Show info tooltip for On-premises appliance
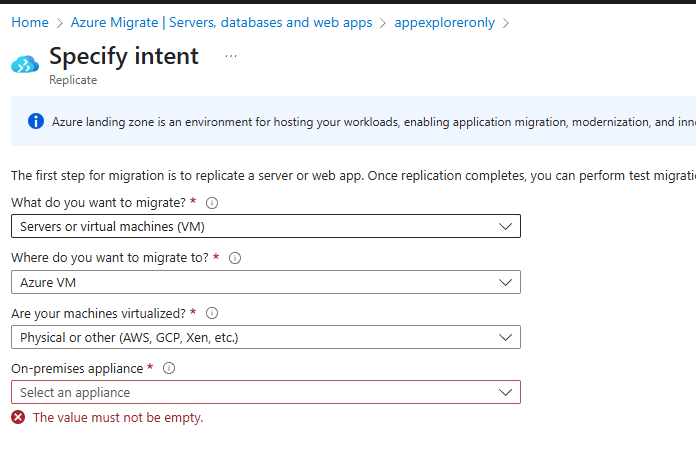The image size is (696, 455). [169, 368]
